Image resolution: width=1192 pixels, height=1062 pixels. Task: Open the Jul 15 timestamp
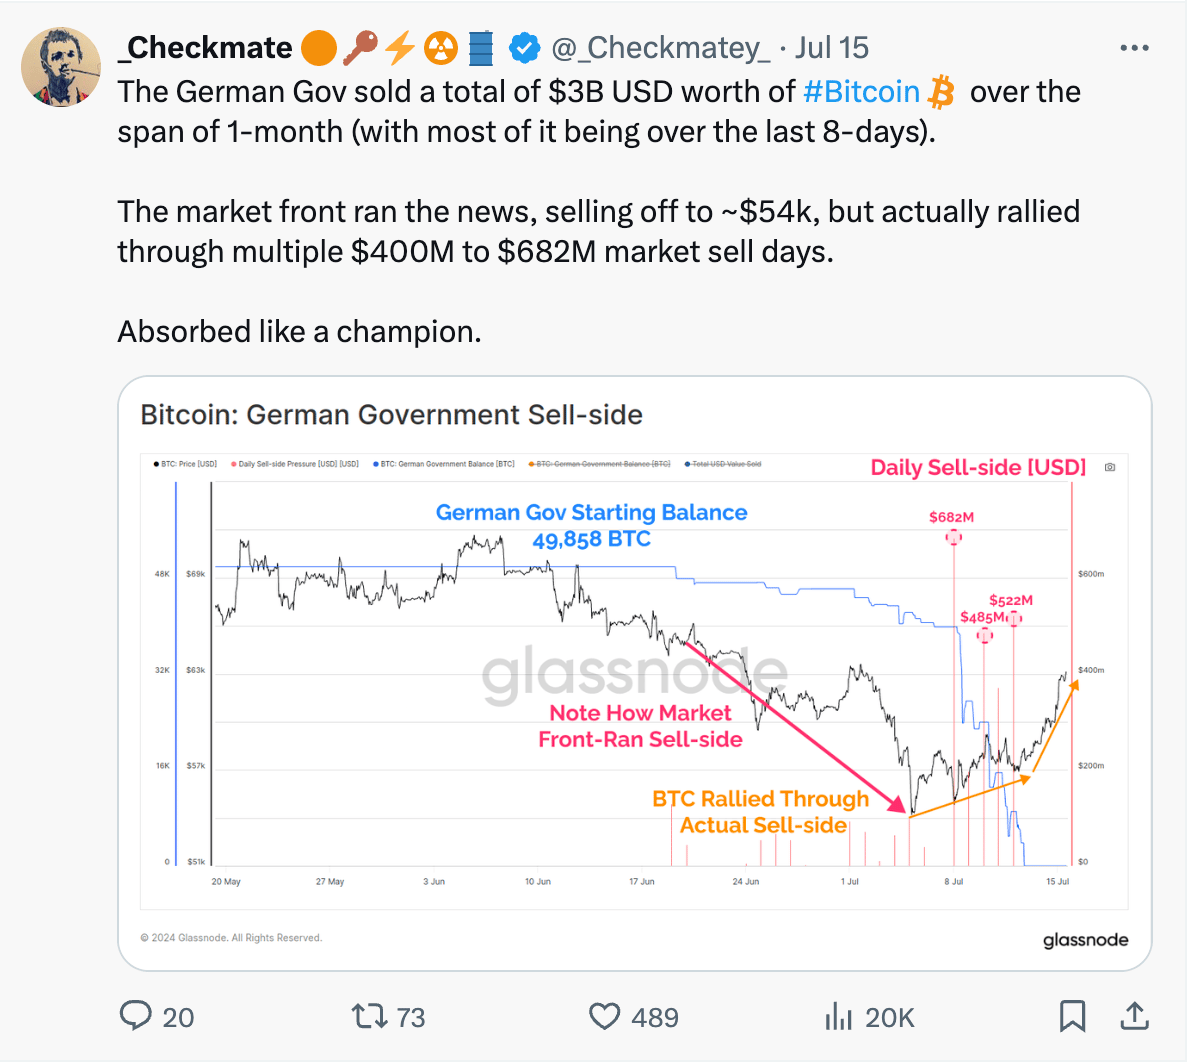pos(832,48)
